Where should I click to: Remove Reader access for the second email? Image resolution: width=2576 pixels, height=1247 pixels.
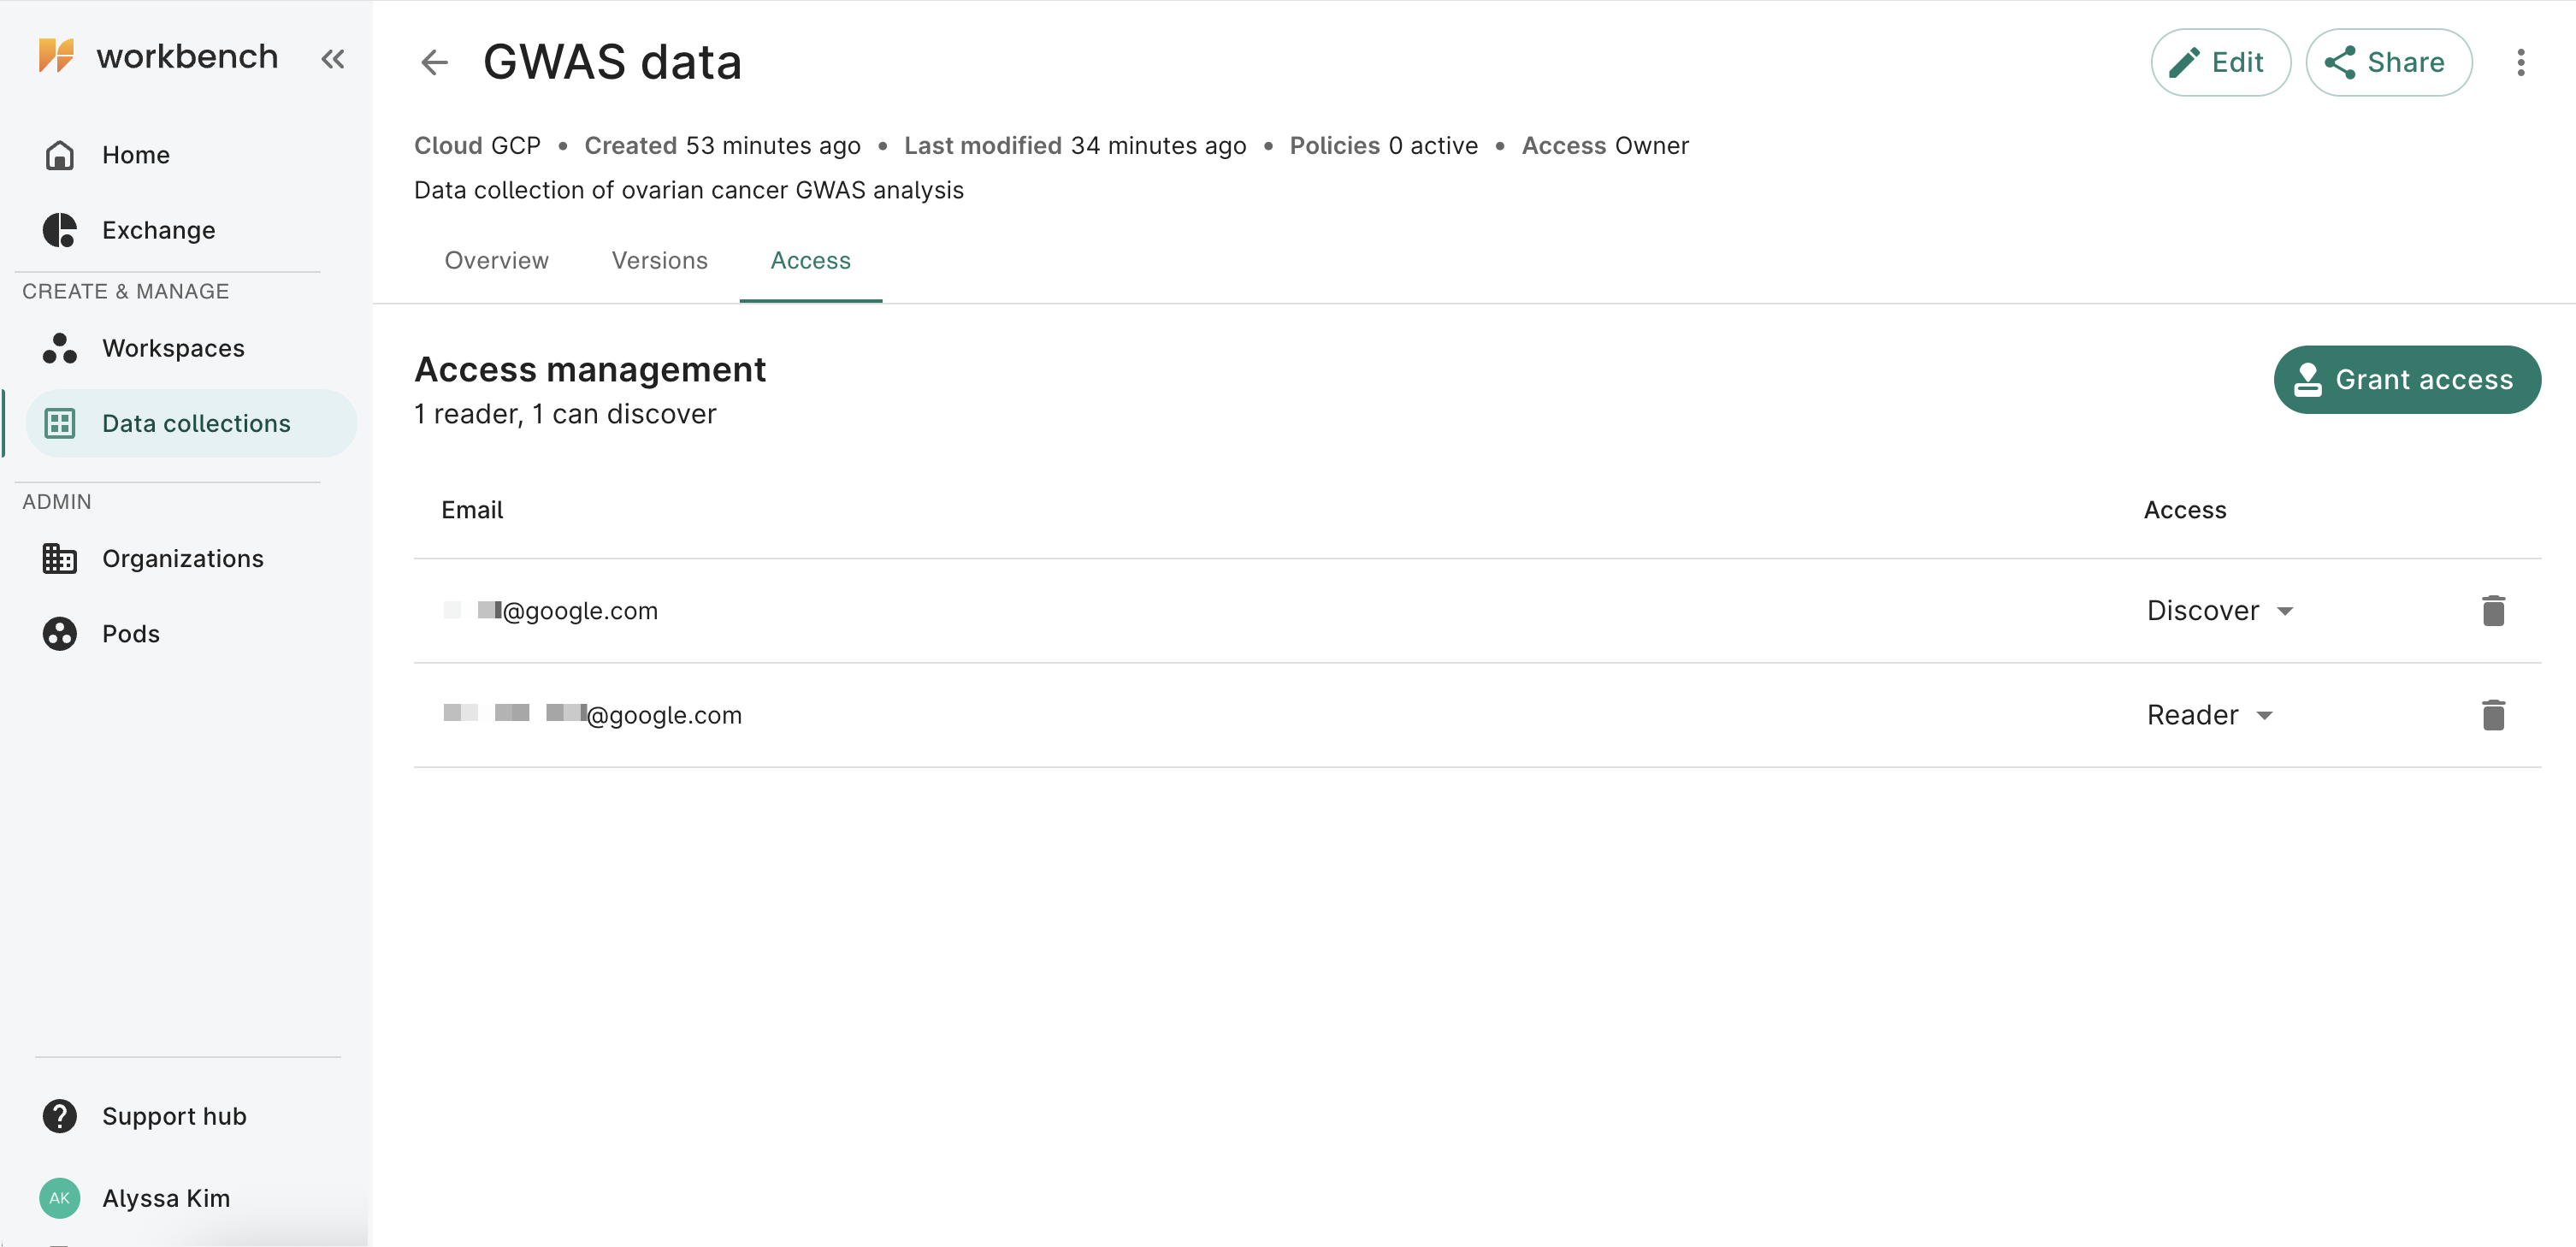point(2493,715)
